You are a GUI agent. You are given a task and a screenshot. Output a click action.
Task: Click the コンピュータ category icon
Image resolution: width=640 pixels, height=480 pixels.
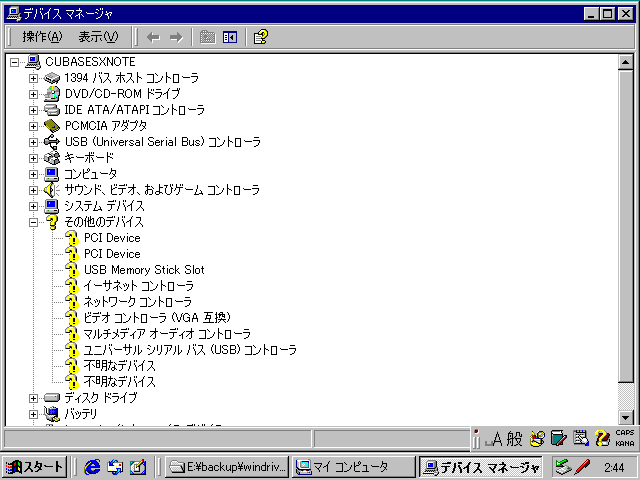tap(52, 174)
